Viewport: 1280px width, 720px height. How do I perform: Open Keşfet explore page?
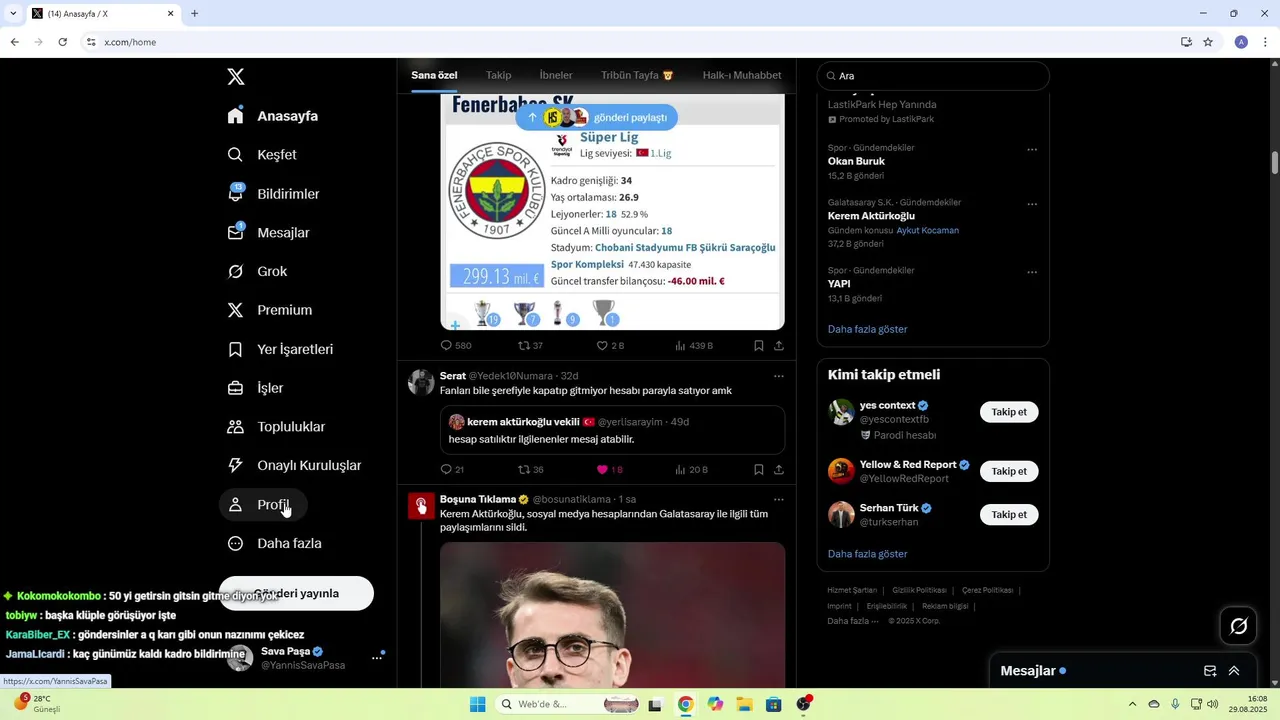click(x=262, y=155)
